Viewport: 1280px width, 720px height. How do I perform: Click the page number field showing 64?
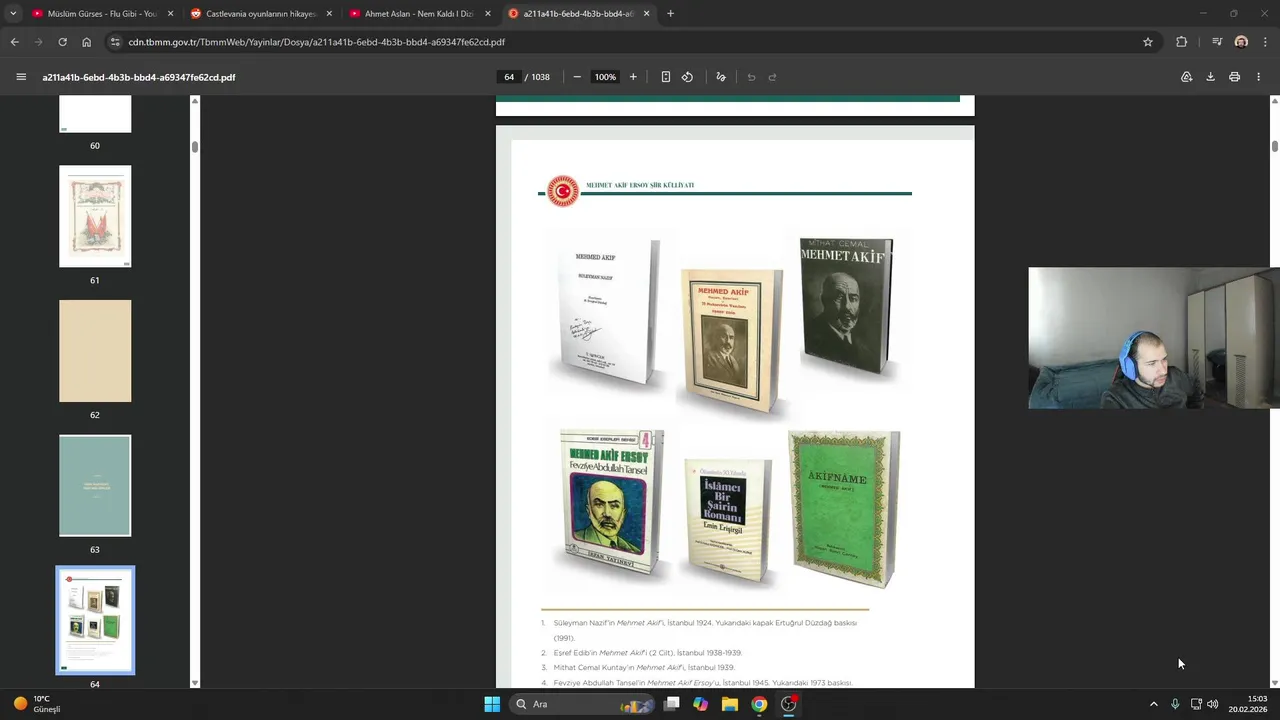click(509, 77)
